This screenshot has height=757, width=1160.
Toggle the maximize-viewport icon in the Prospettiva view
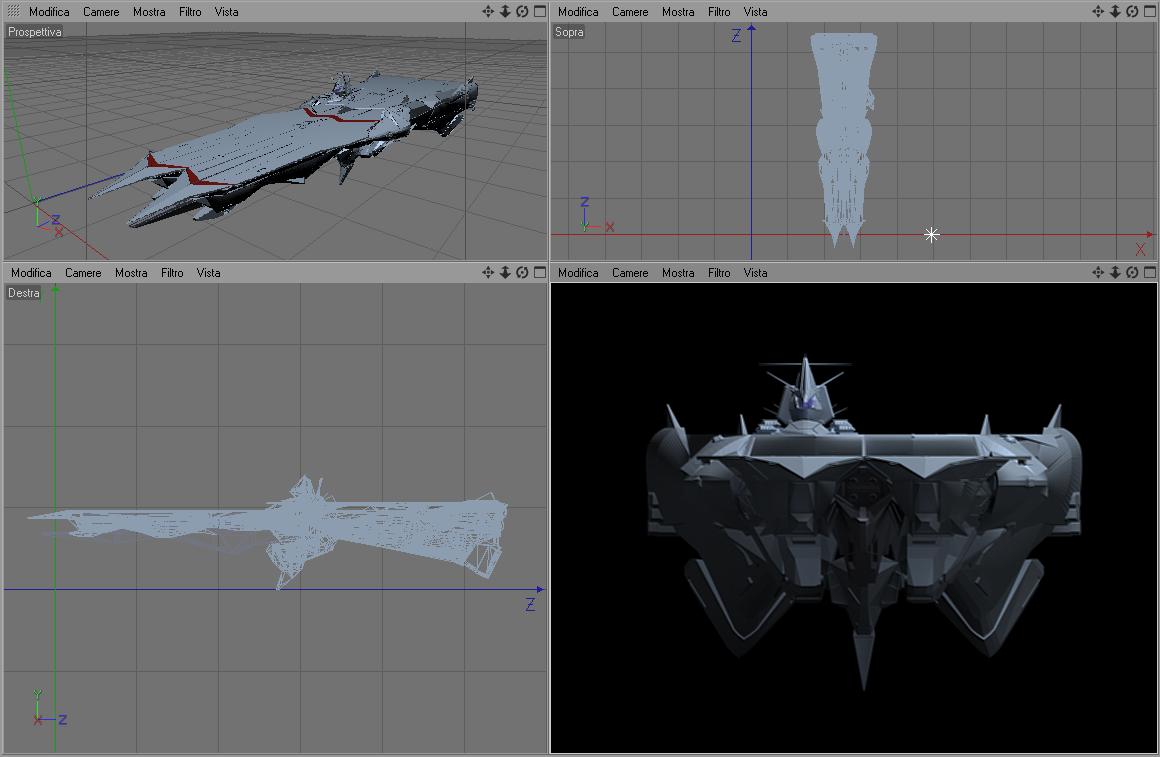(540, 11)
